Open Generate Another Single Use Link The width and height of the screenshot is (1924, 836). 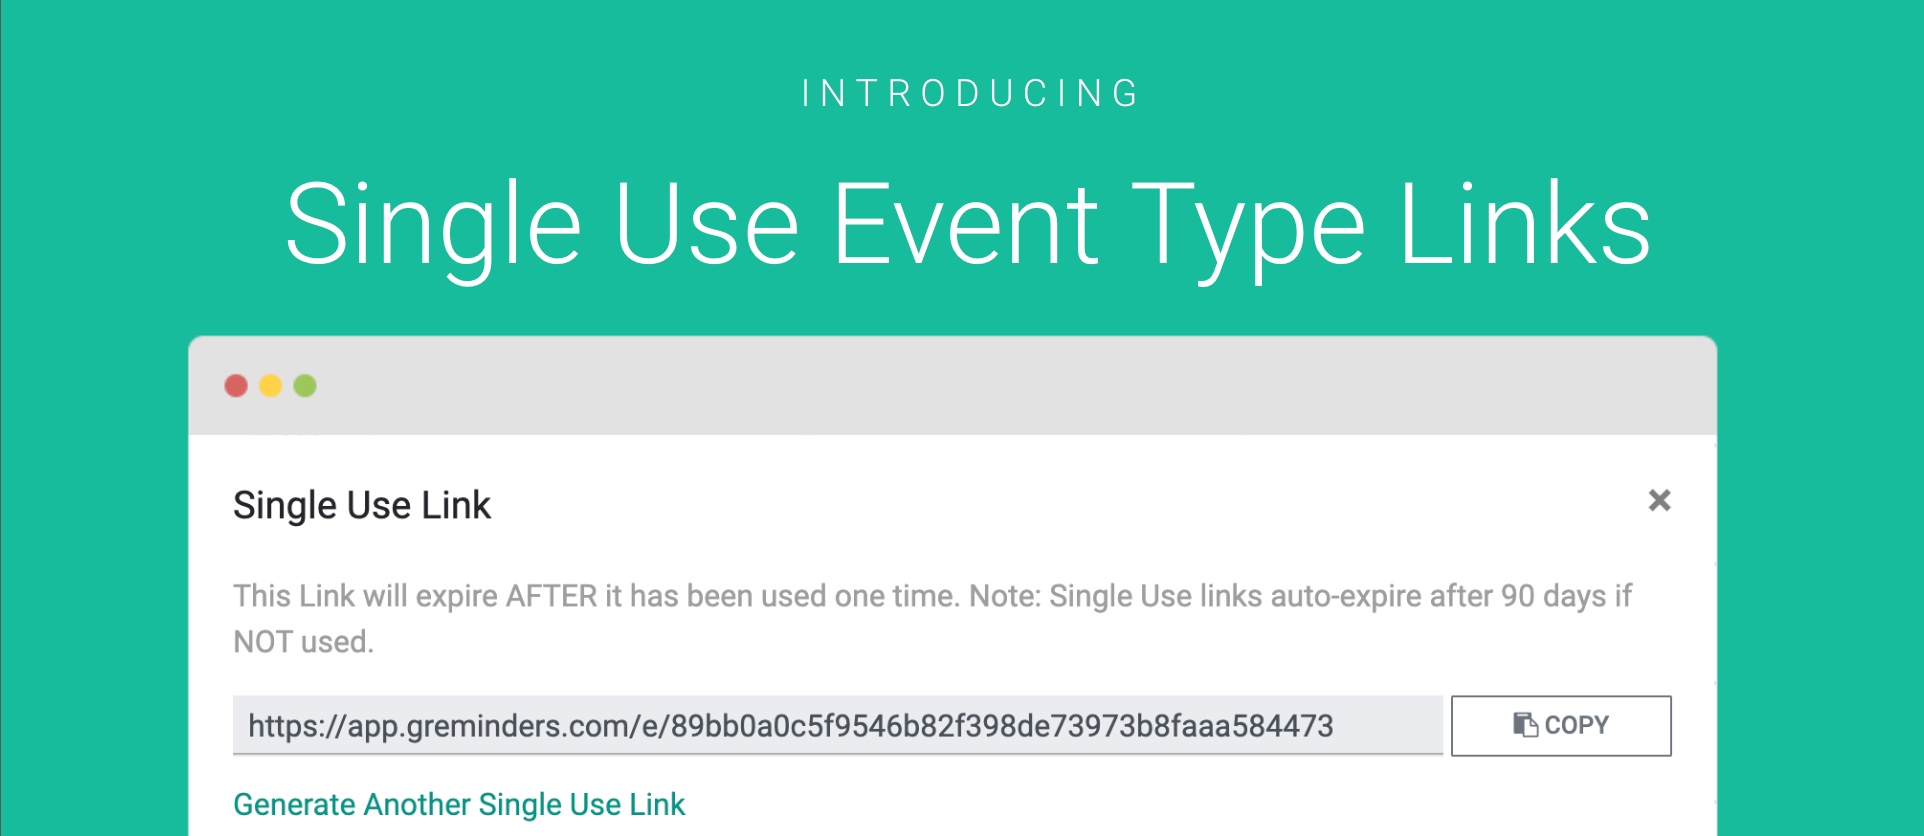click(459, 804)
